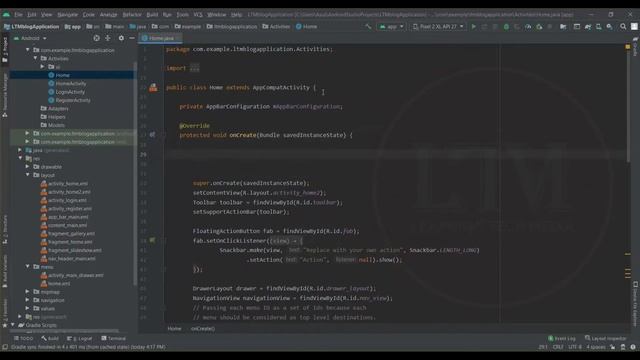Click the Android Studio logo icon
Image resolution: width=640 pixels, height=360 pixels.
[6, 14]
